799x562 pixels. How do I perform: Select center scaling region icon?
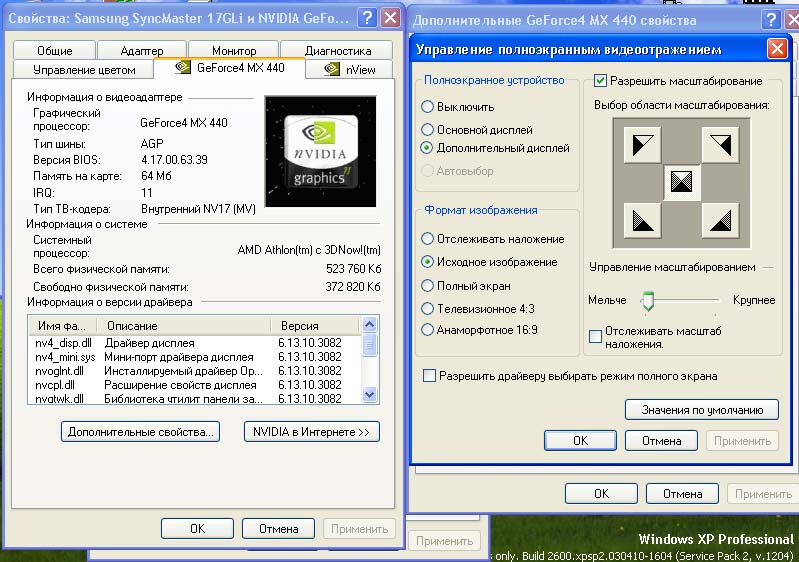point(682,182)
